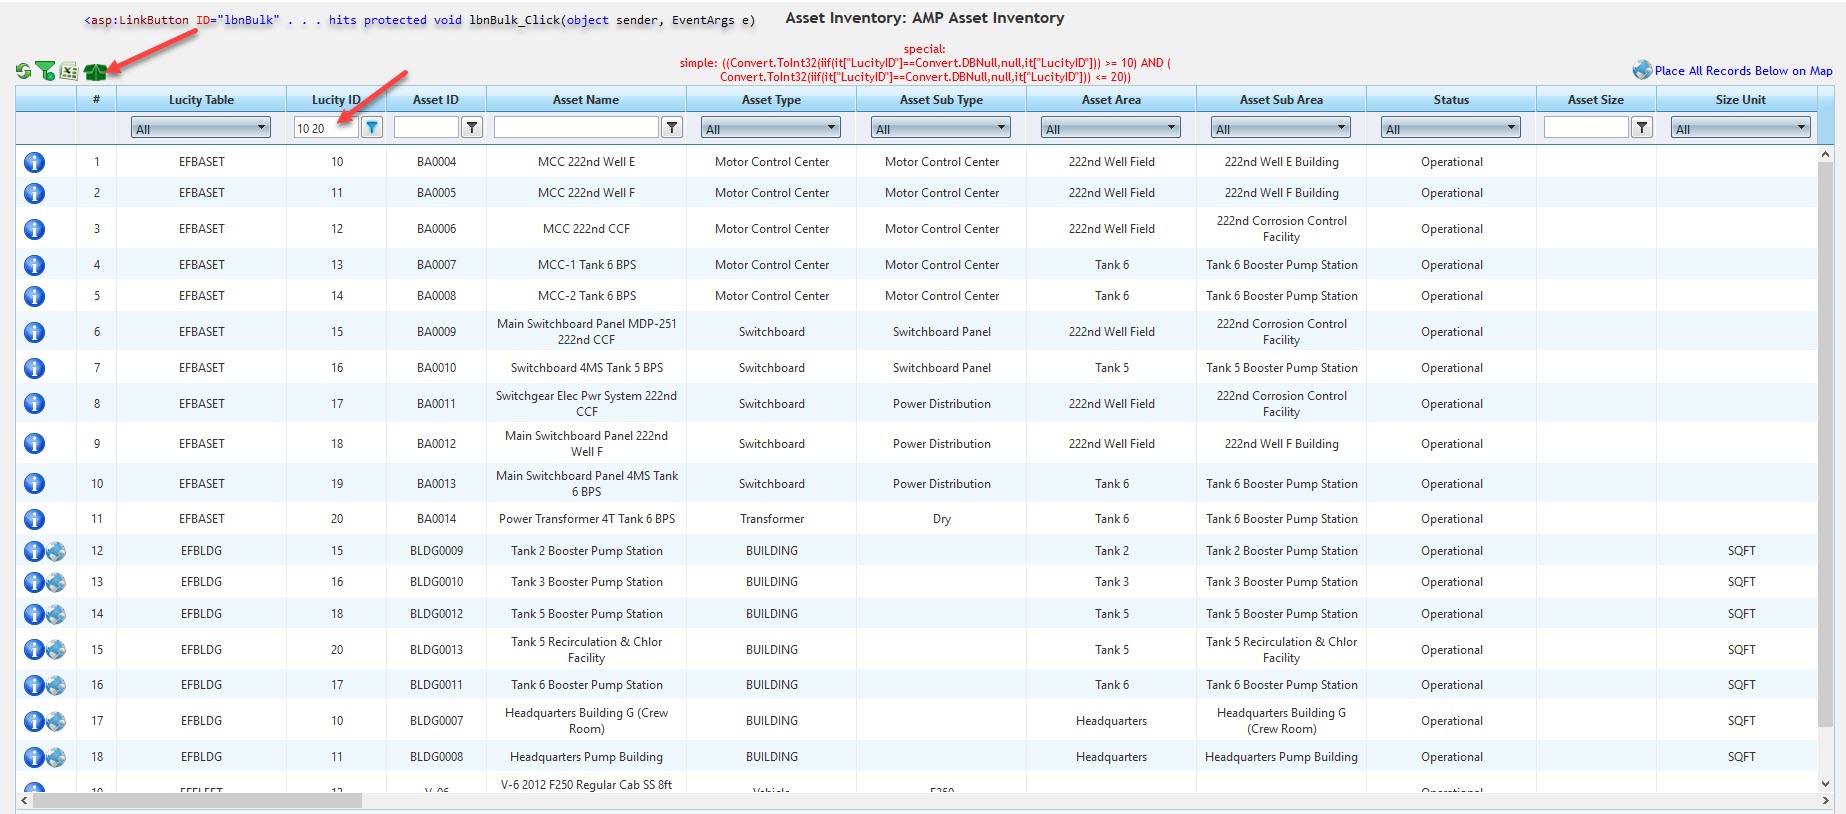
Task: Select the Tank 2 asset area cell
Action: tap(1111, 551)
